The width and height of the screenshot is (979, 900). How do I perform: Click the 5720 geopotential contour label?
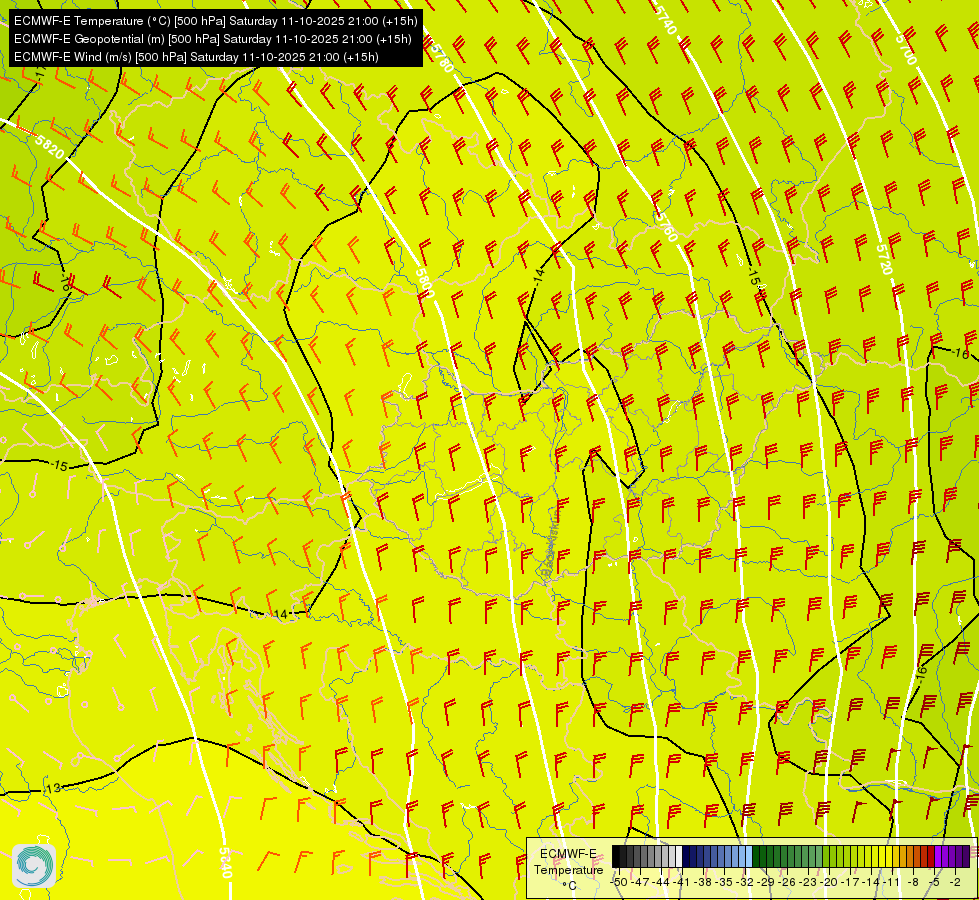pos(883,259)
